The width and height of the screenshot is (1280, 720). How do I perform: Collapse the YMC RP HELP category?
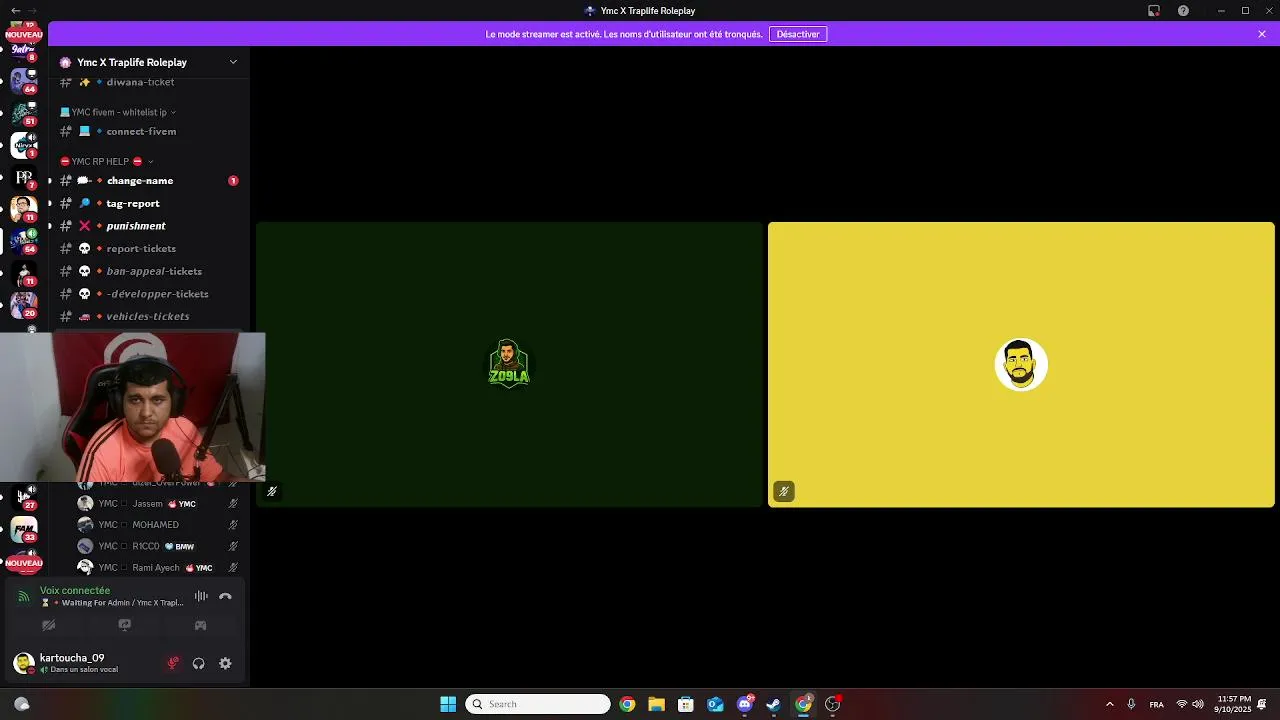point(107,161)
